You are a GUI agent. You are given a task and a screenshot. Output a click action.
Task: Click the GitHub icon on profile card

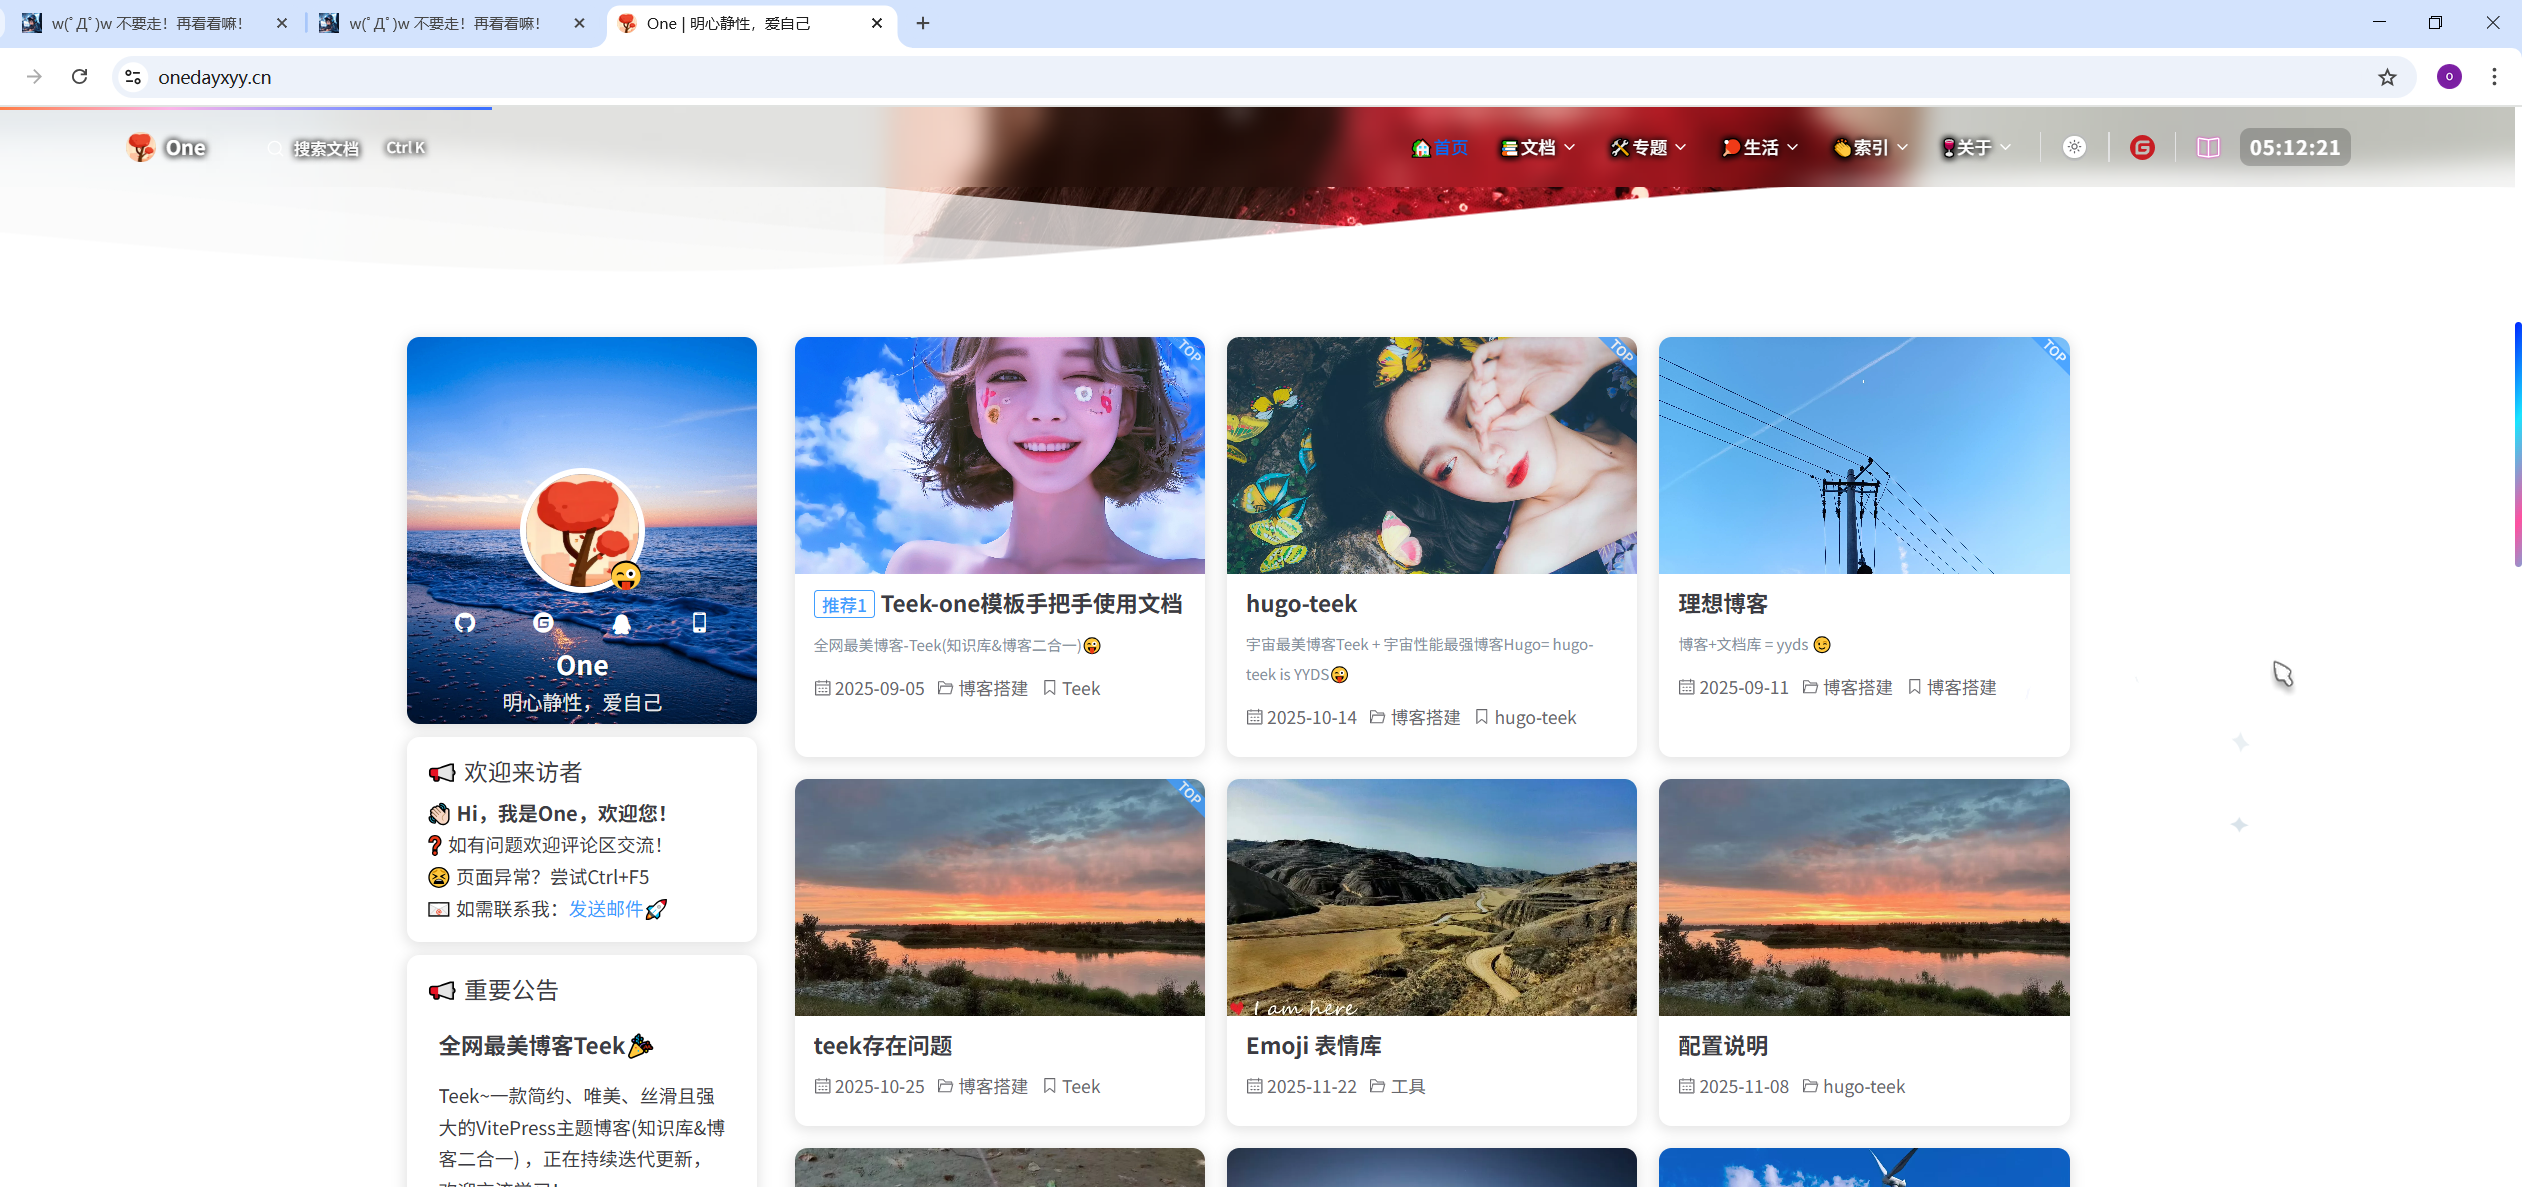point(465,623)
